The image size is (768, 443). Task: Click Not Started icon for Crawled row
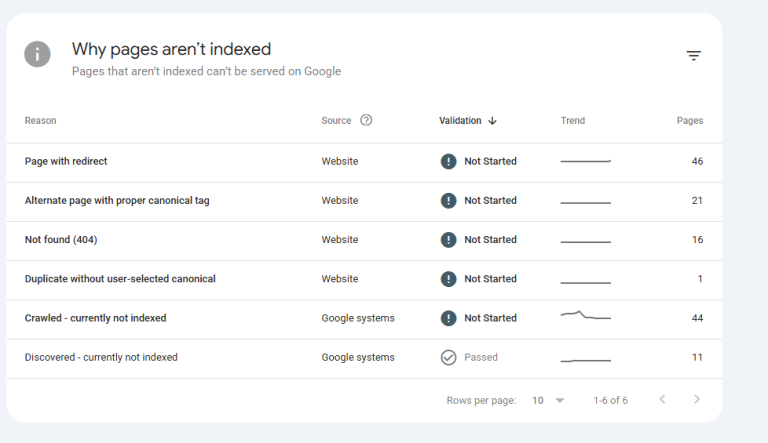(448, 318)
